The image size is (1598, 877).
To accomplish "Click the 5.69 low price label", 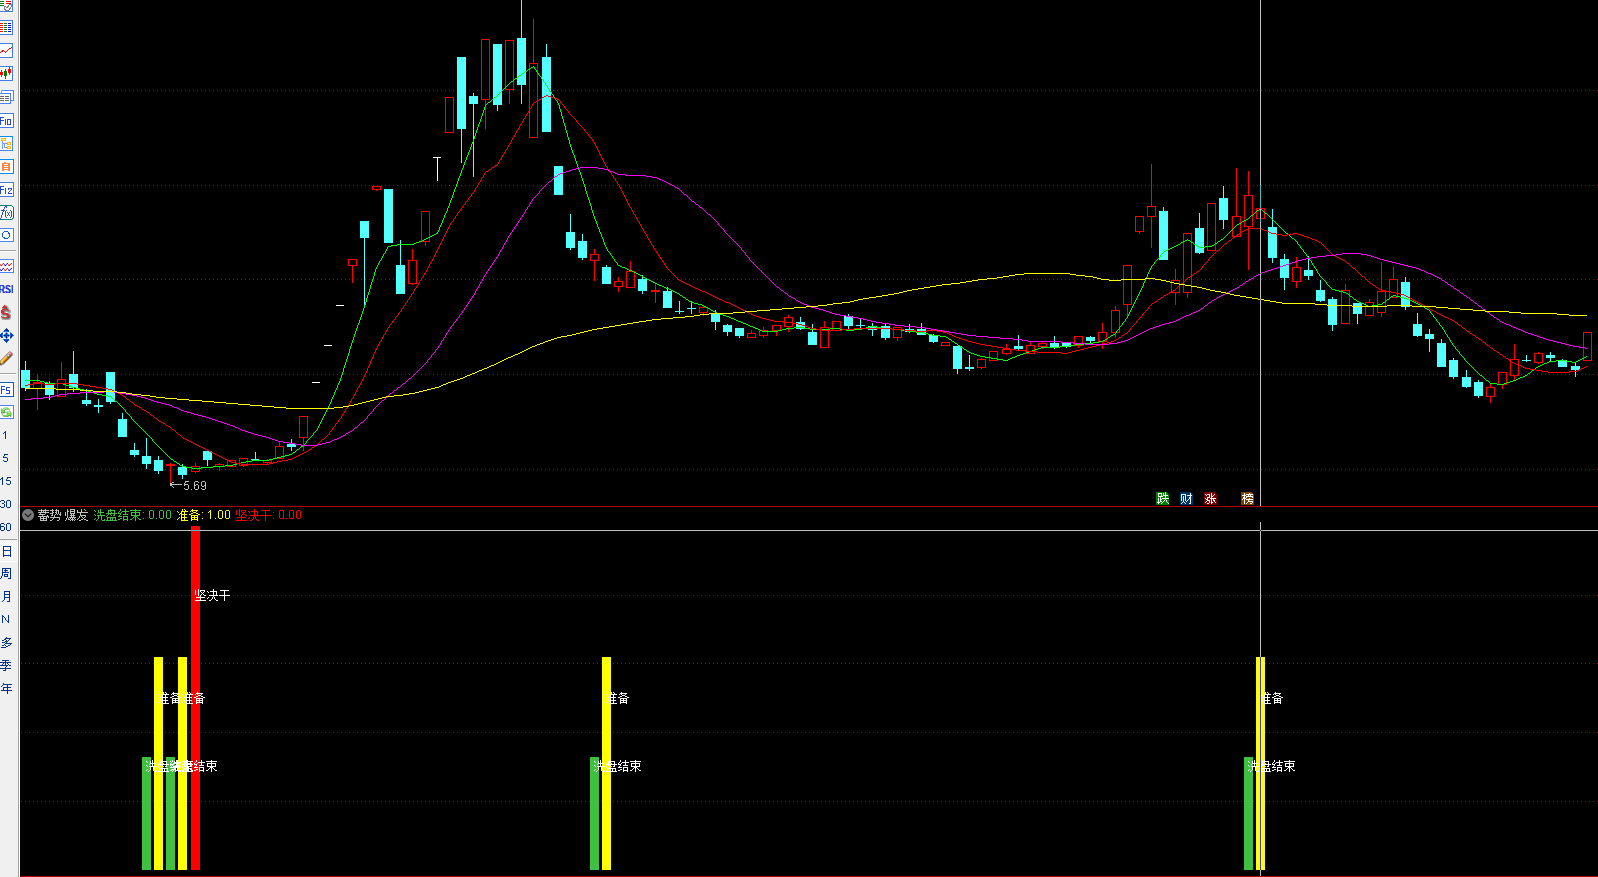I will pos(194,485).
